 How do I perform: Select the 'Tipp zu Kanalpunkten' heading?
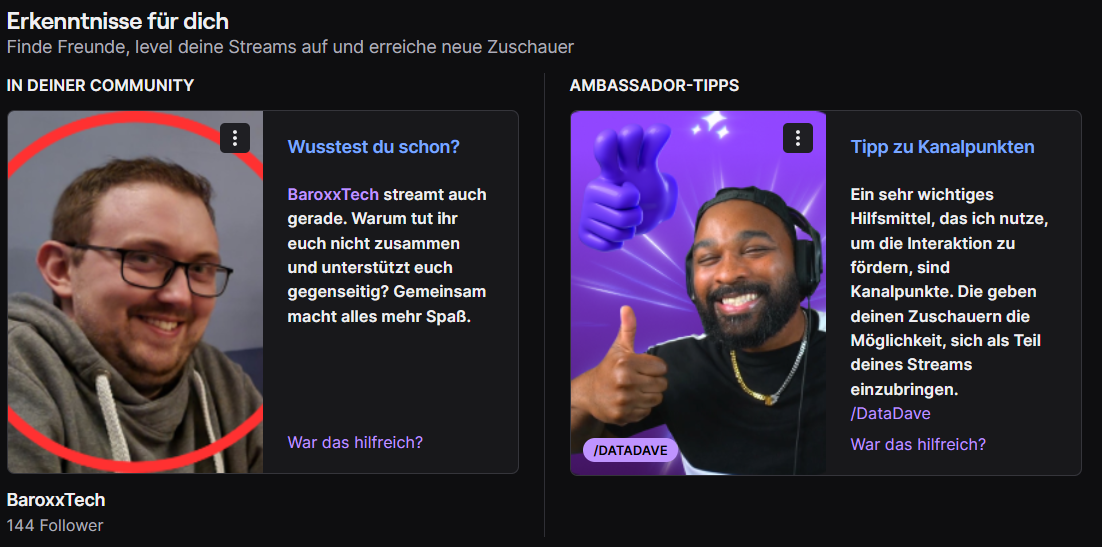[x=942, y=147]
